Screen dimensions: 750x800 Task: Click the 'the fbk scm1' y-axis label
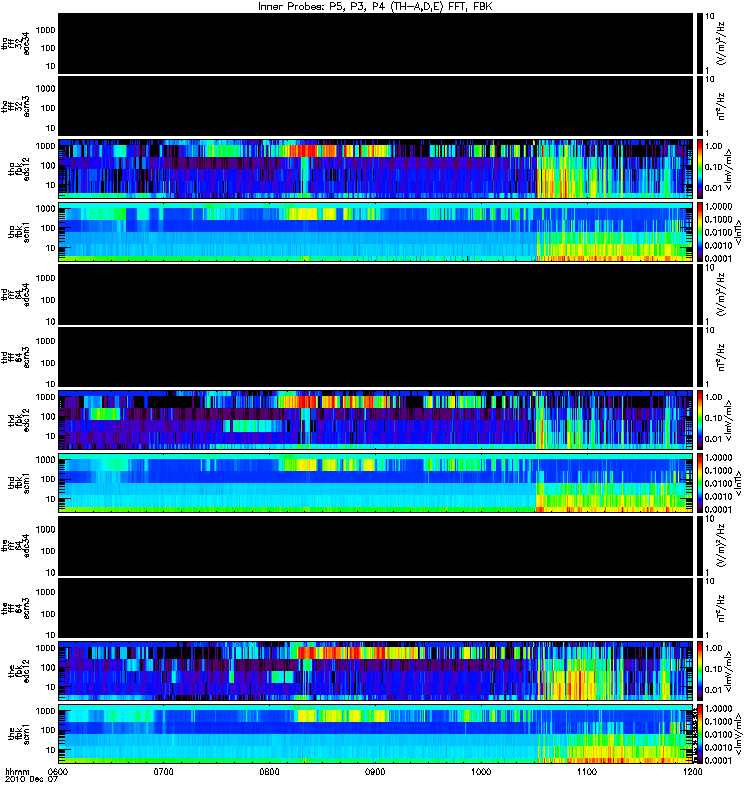click(20, 734)
